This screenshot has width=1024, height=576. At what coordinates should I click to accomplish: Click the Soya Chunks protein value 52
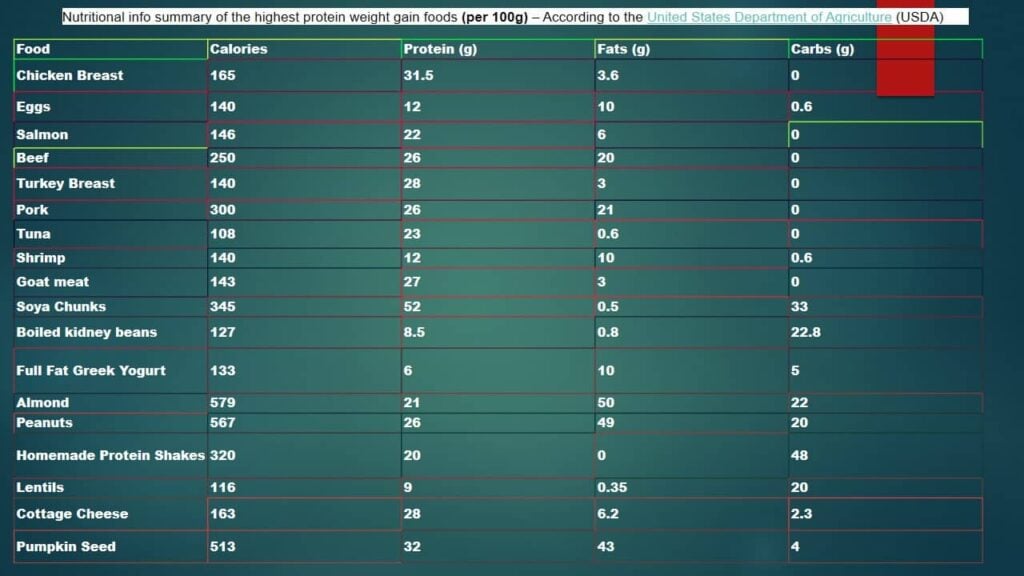coord(411,306)
